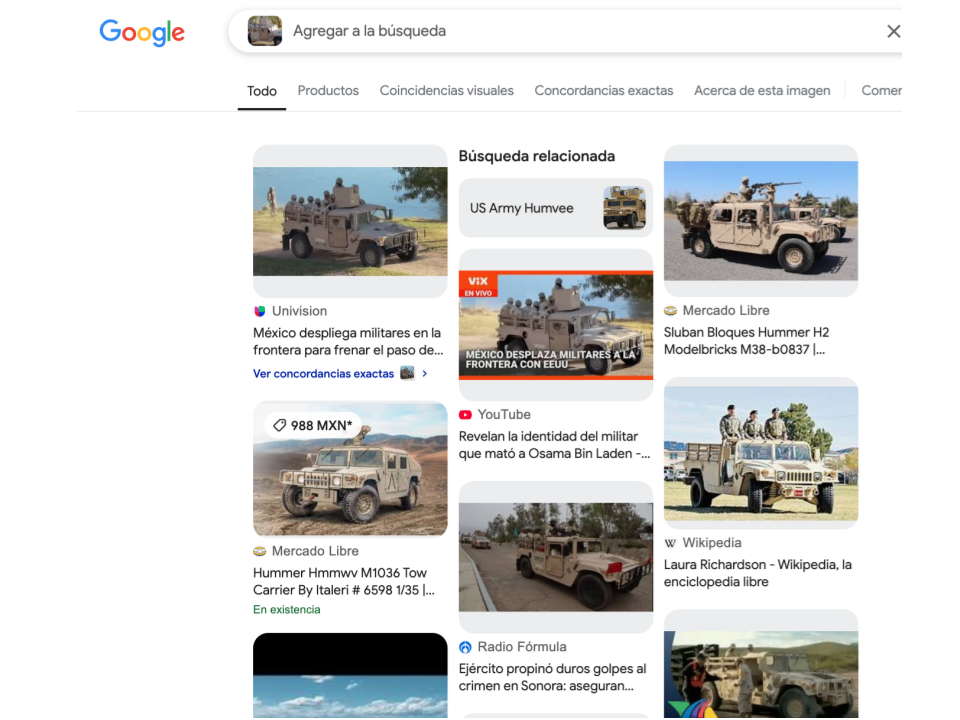Click the Univision source icon
Image resolution: width=960 pixels, height=720 pixels.
pos(260,311)
